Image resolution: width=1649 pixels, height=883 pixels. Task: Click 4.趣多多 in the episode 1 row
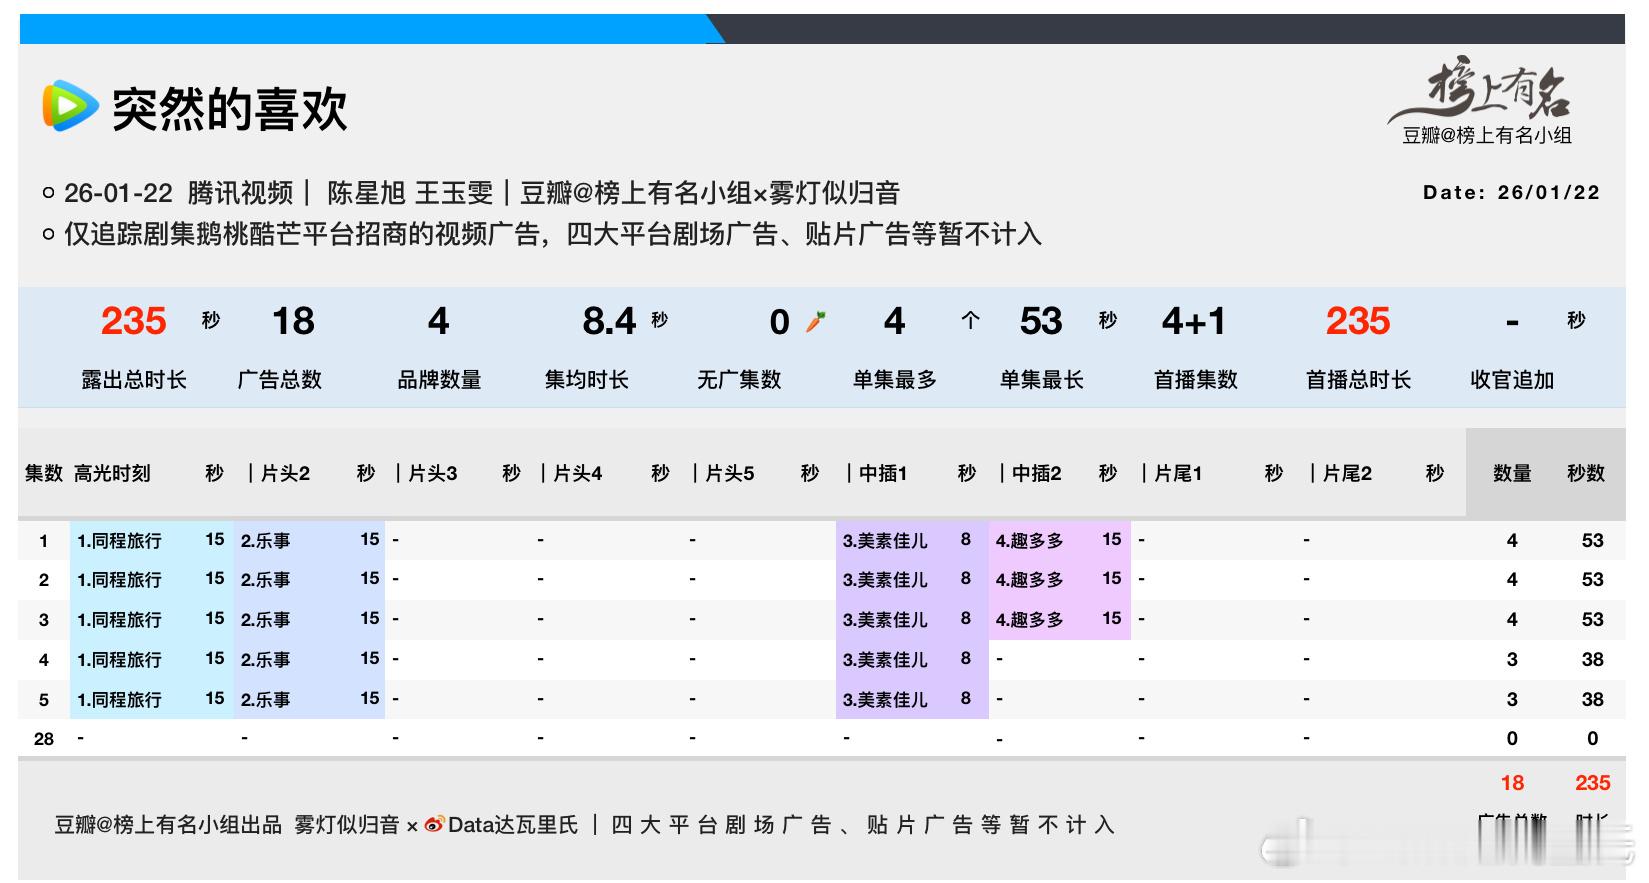tap(1029, 541)
